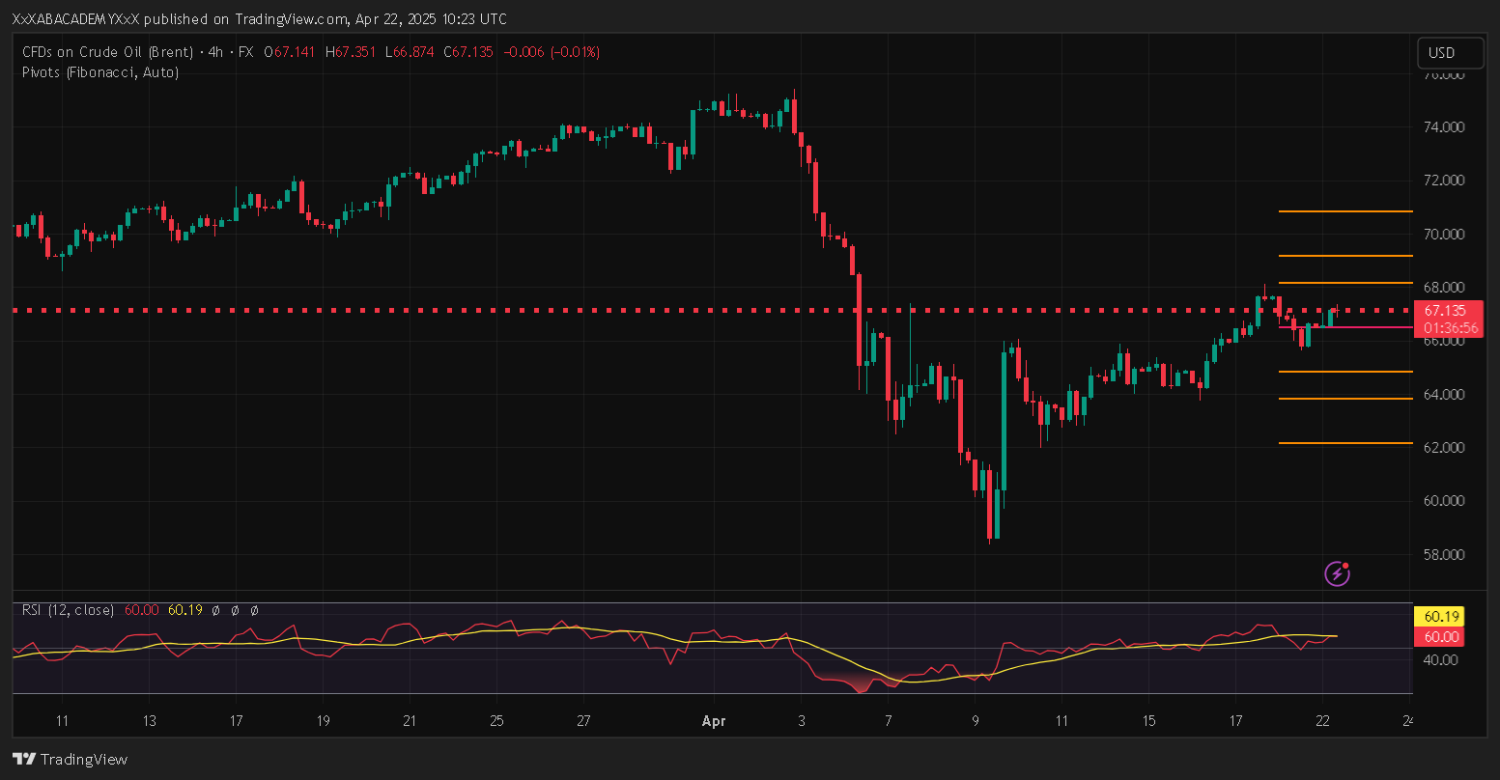Click the purple lightning event icon
This screenshot has height=780, width=1500.
point(1338,573)
